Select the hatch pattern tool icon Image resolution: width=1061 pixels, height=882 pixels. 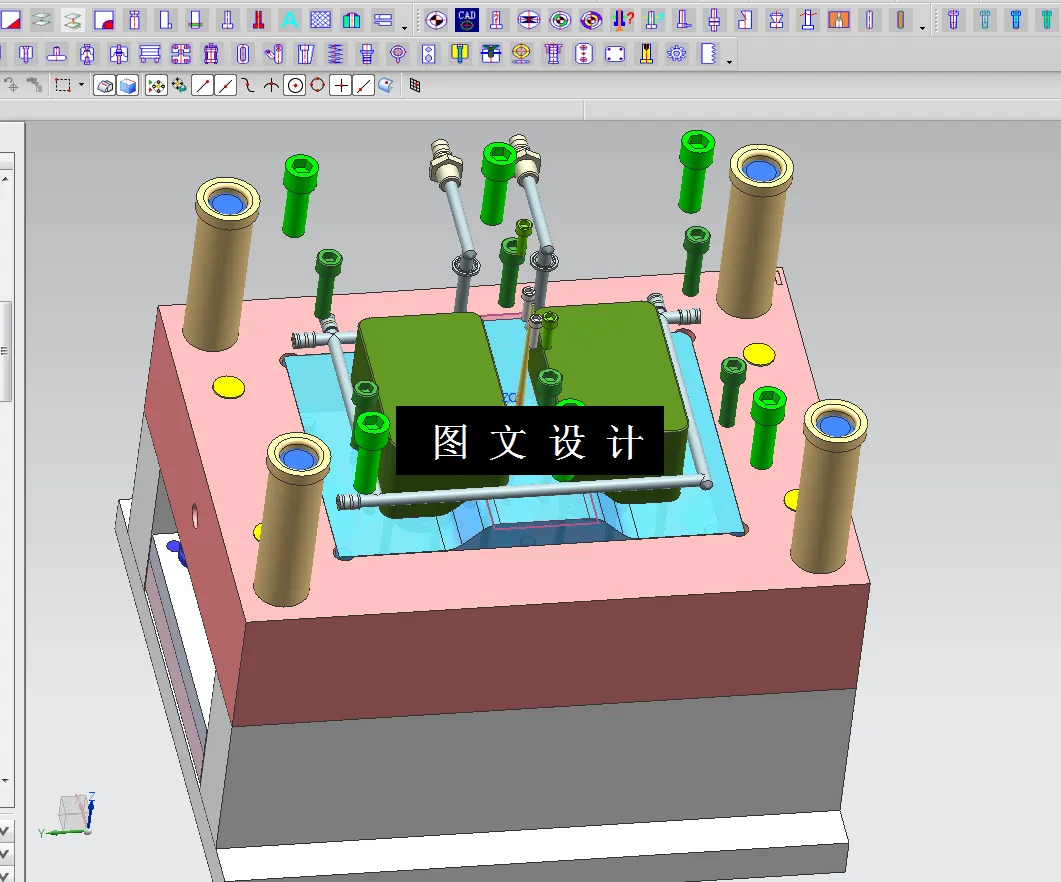322,17
